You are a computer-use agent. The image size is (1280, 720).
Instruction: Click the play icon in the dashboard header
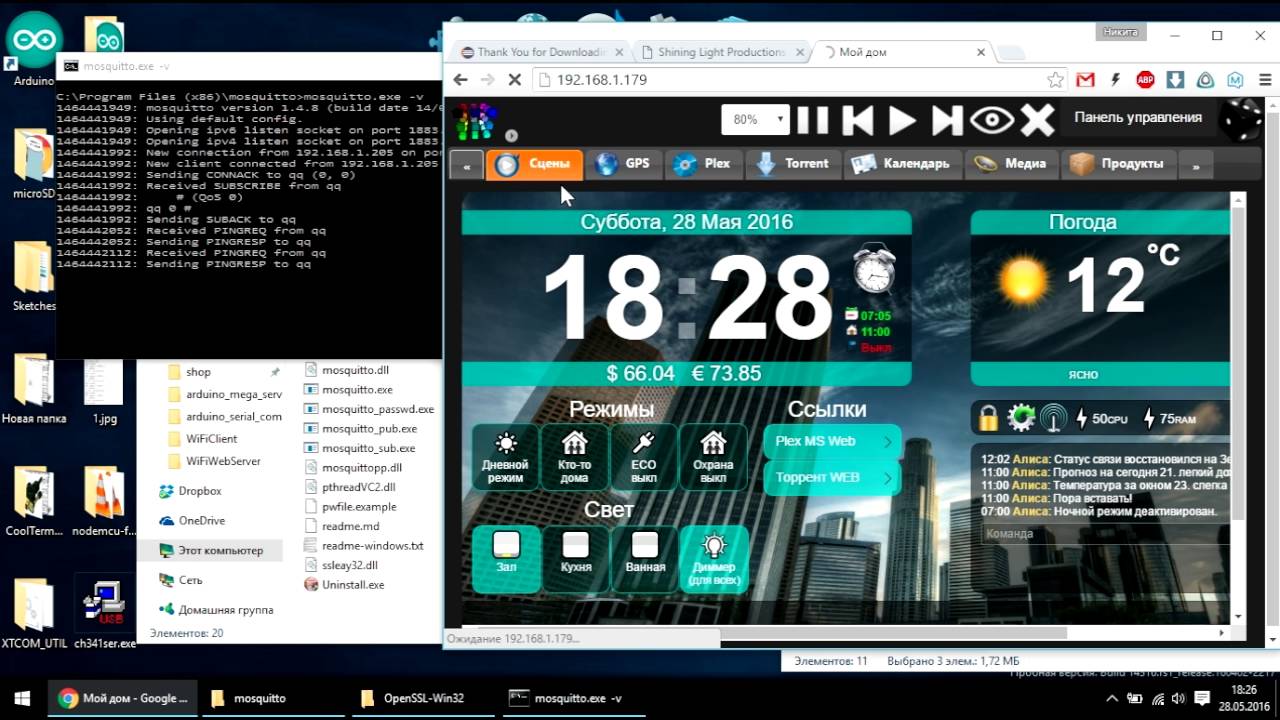[902, 120]
